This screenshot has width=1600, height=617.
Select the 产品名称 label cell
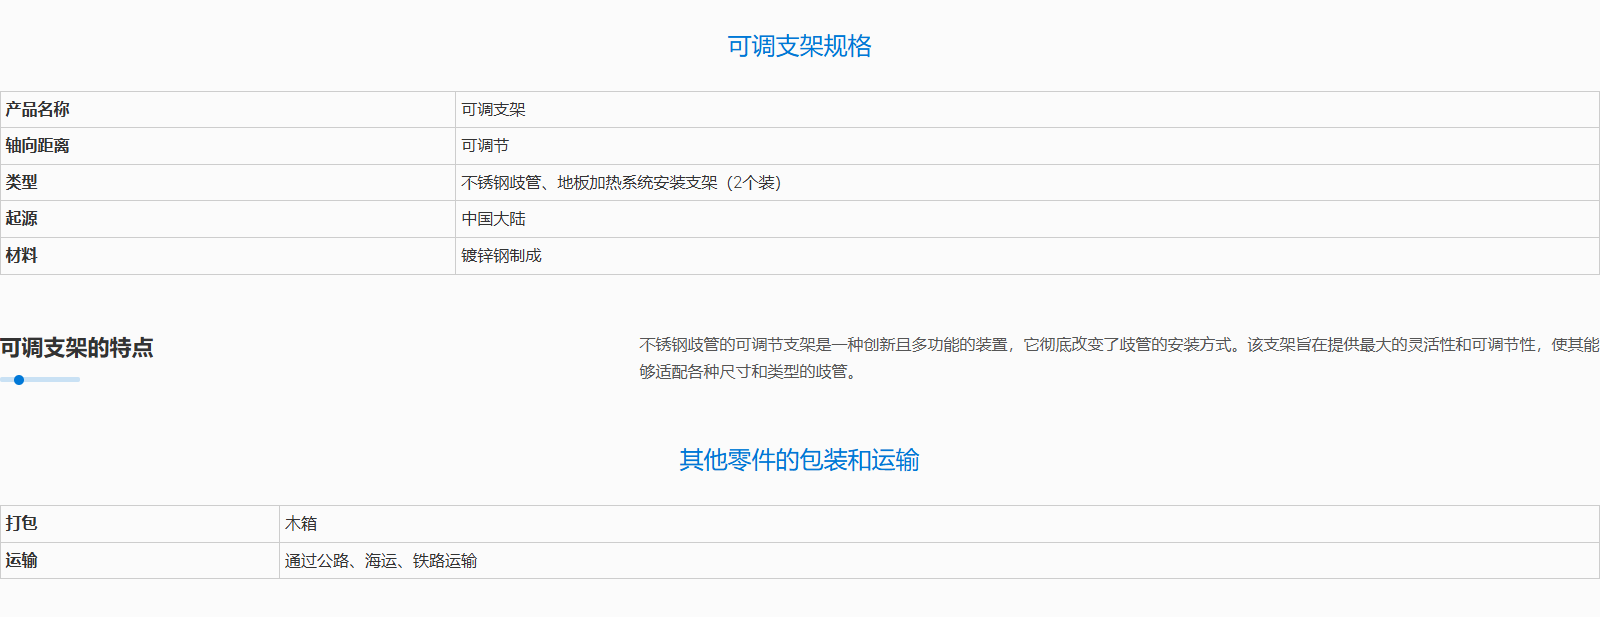[x=37, y=110]
